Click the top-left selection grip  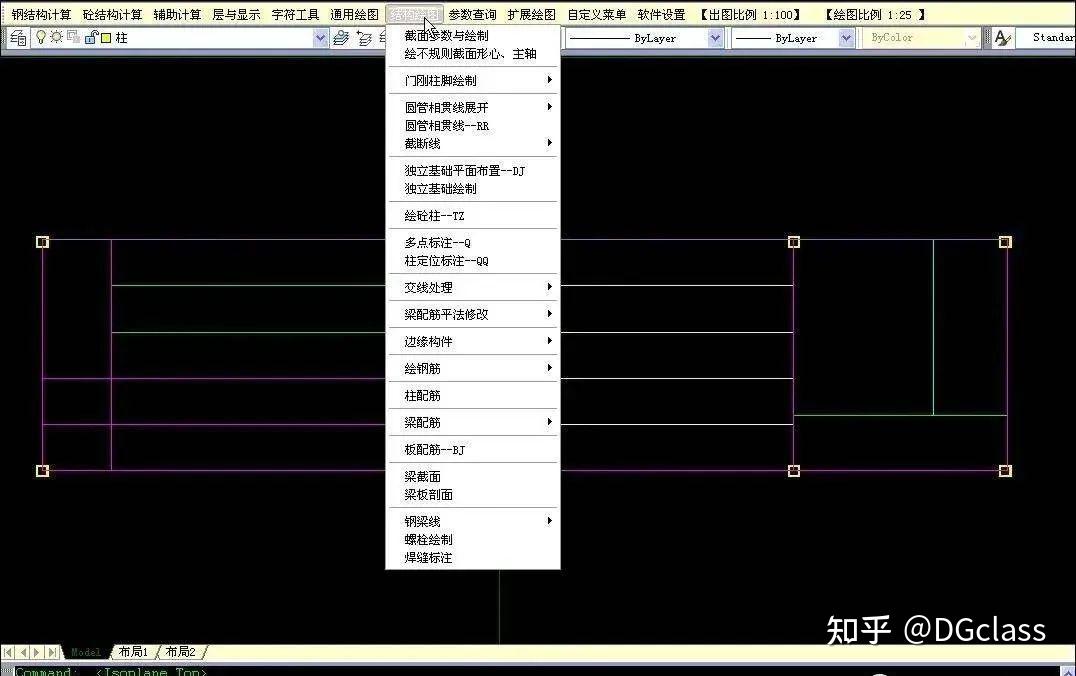pos(43,242)
